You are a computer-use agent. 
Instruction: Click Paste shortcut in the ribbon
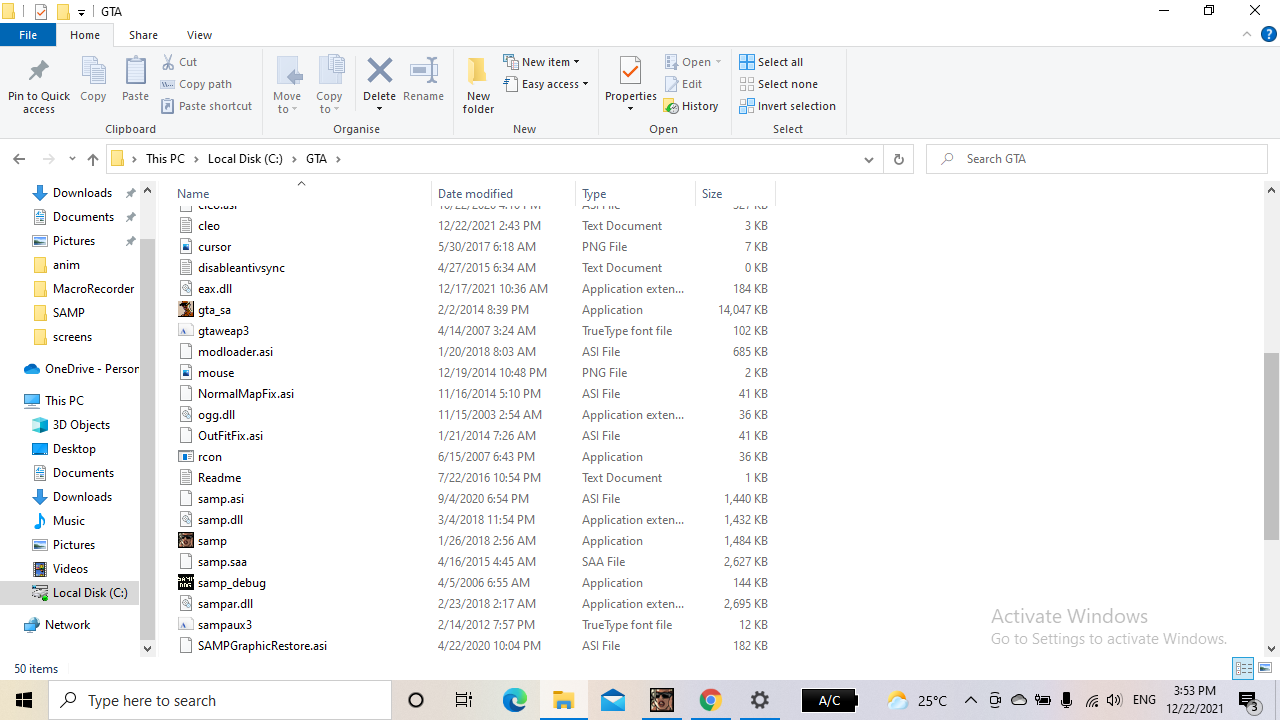tap(206, 106)
